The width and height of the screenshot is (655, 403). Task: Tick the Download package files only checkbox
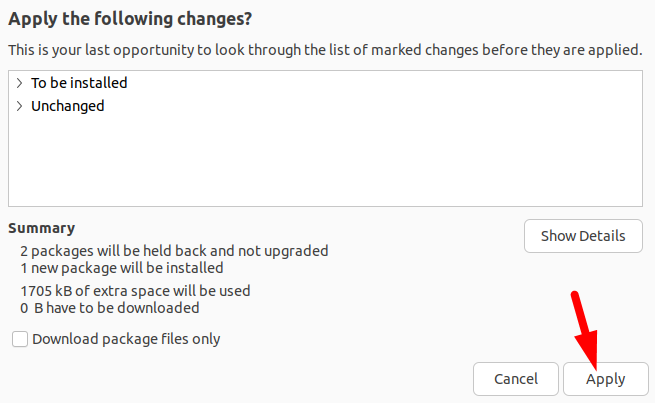(x=20, y=339)
